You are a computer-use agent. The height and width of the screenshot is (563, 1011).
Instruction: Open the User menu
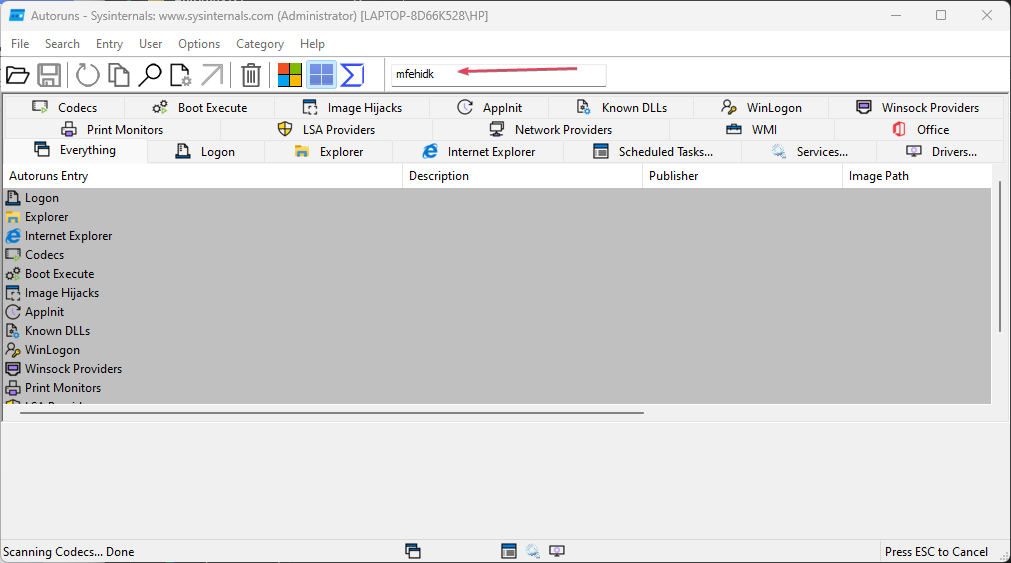[151, 44]
